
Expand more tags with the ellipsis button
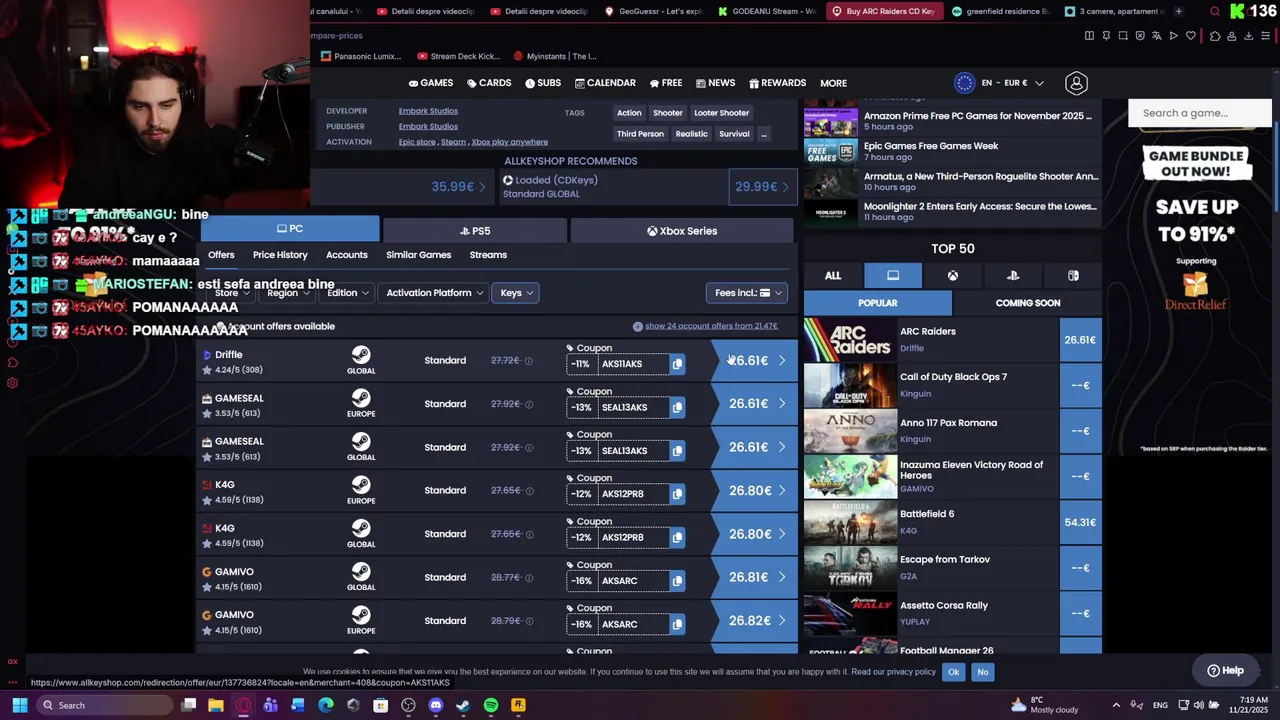(764, 134)
